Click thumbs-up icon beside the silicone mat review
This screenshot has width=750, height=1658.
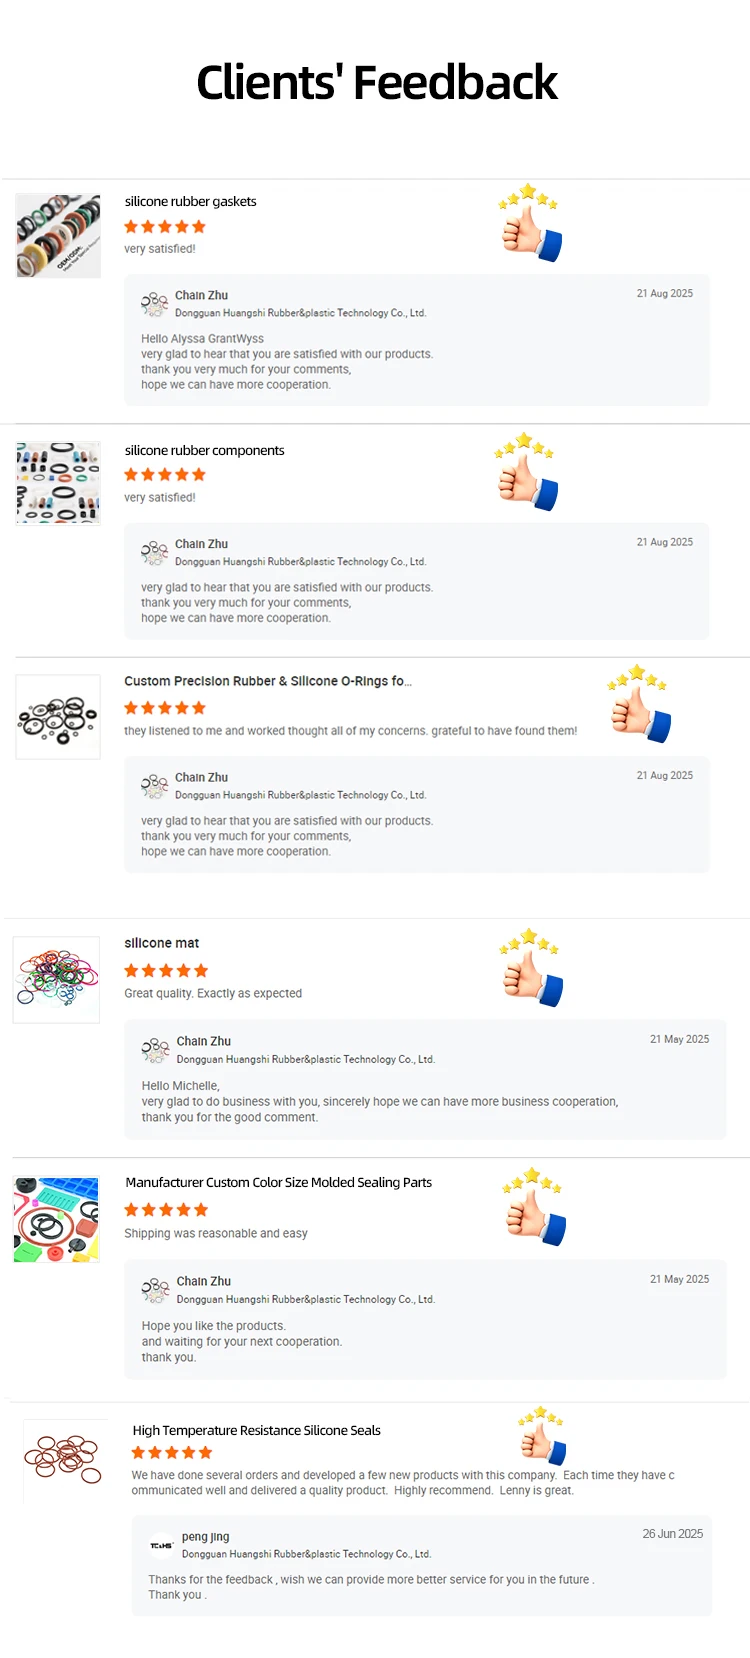tap(530, 969)
